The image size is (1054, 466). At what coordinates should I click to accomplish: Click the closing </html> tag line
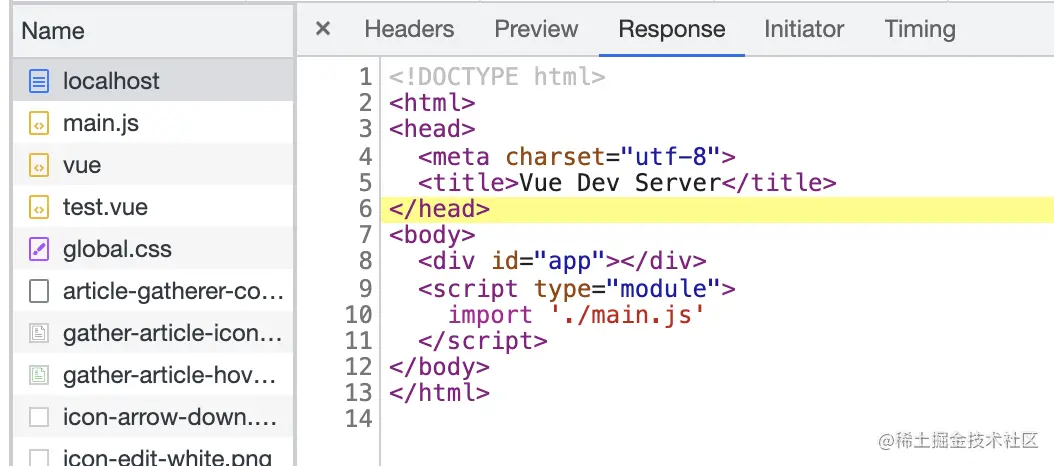(439, 393)
